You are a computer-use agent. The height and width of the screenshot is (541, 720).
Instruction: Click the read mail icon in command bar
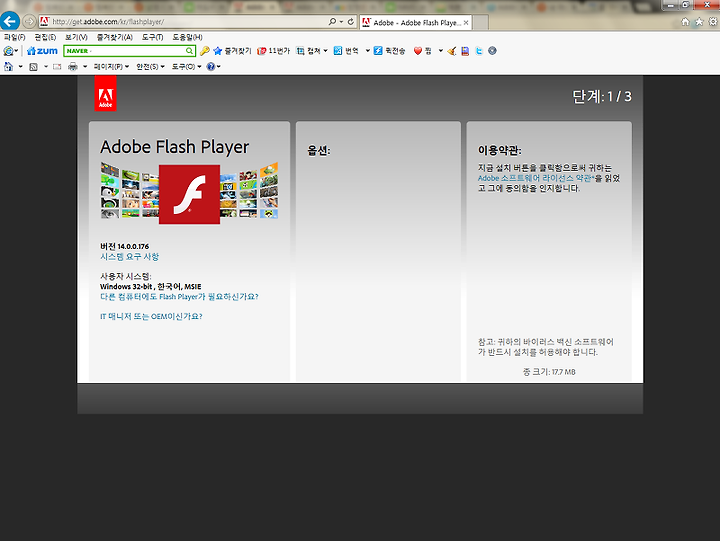point(57,67)
